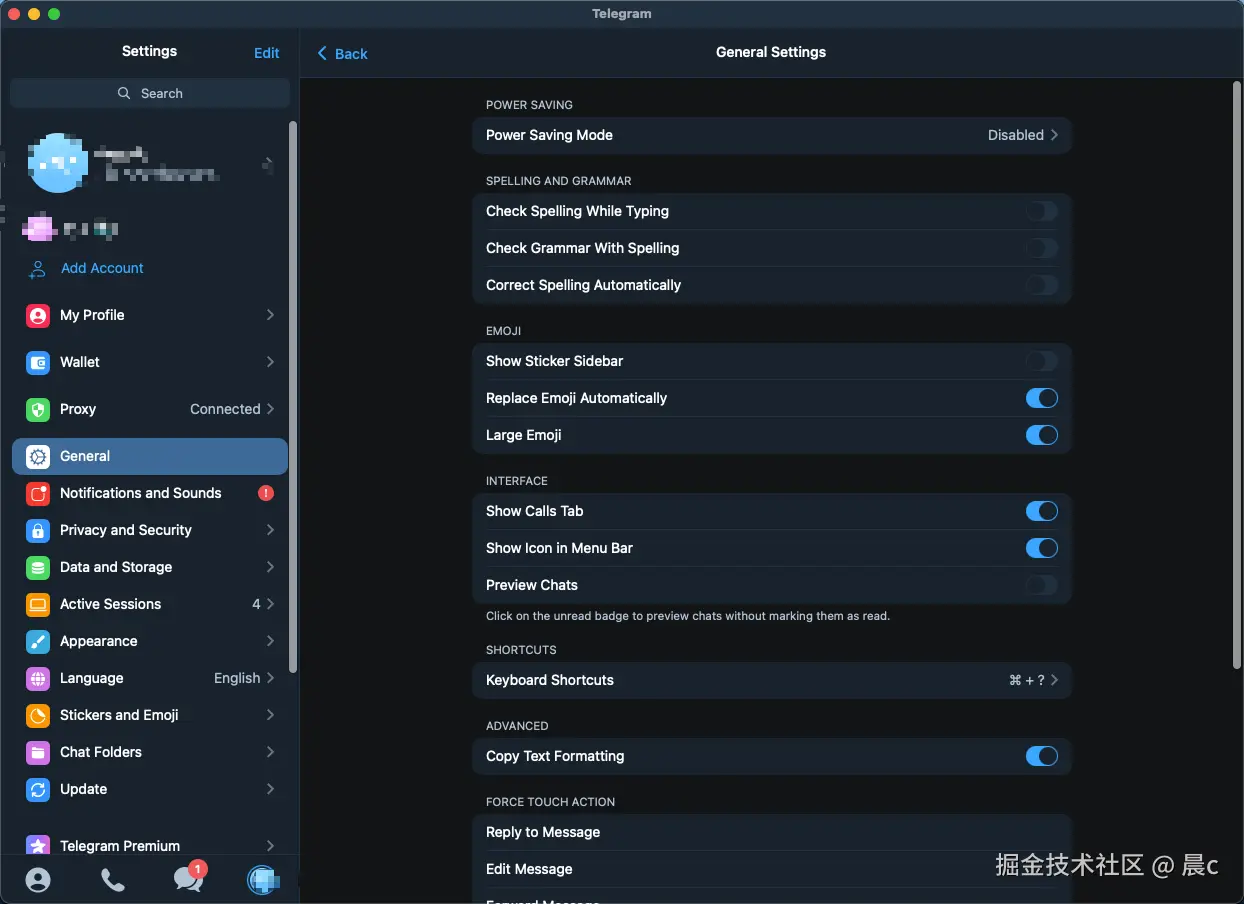Turn off Large Emoji switch
The height and width of the screenshot is (904, 1244).
(x=1041, y=435)
